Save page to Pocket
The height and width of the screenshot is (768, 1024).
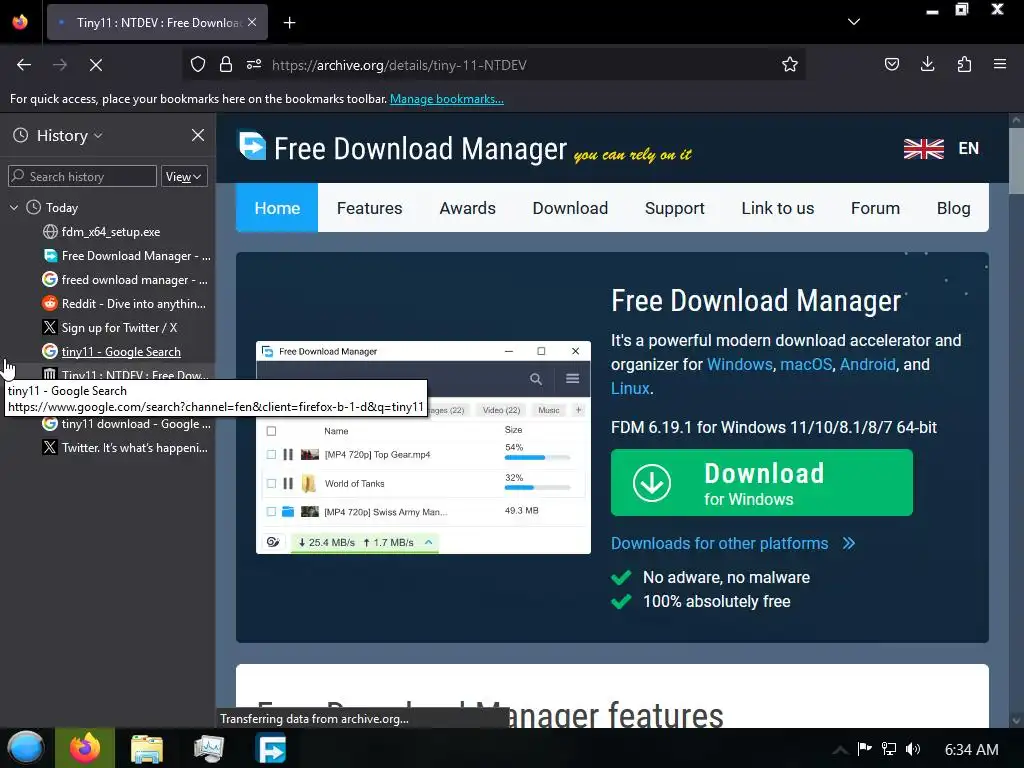(x=891, y=65)
